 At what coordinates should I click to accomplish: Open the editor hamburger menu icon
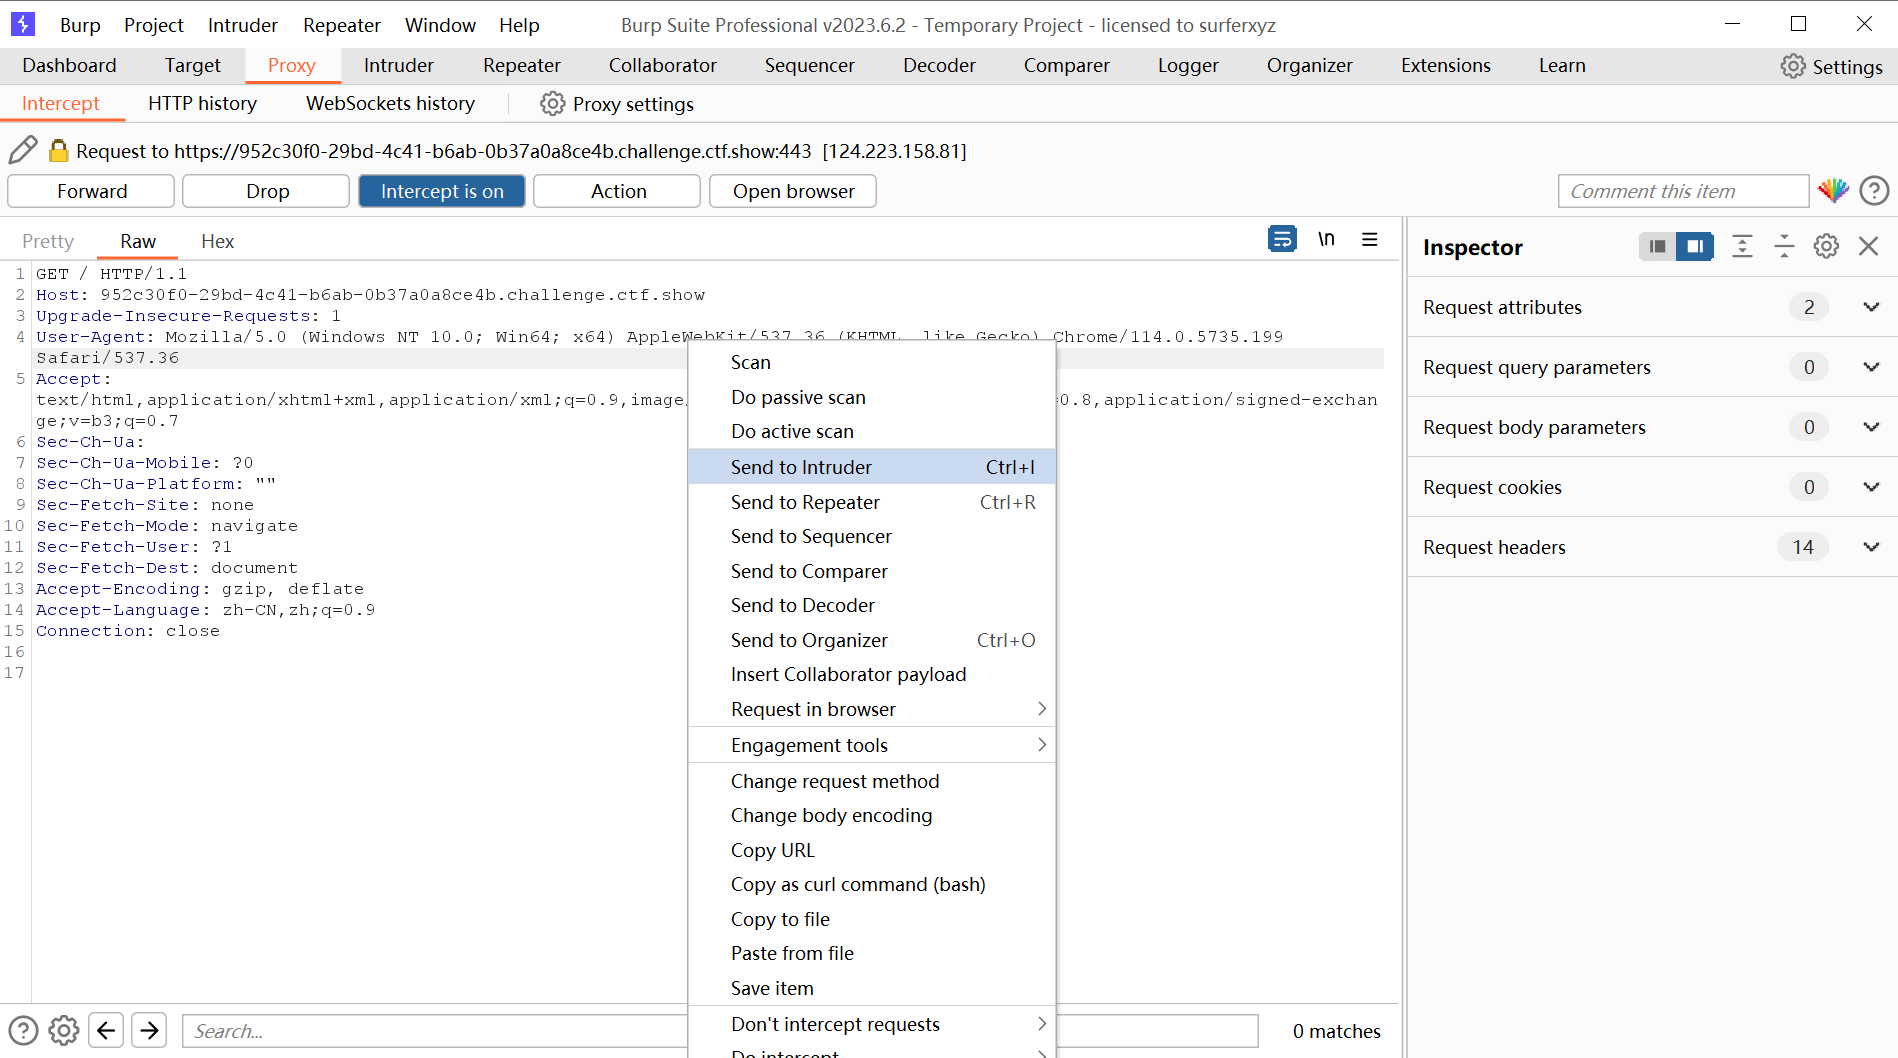[x=1370, y=239]
